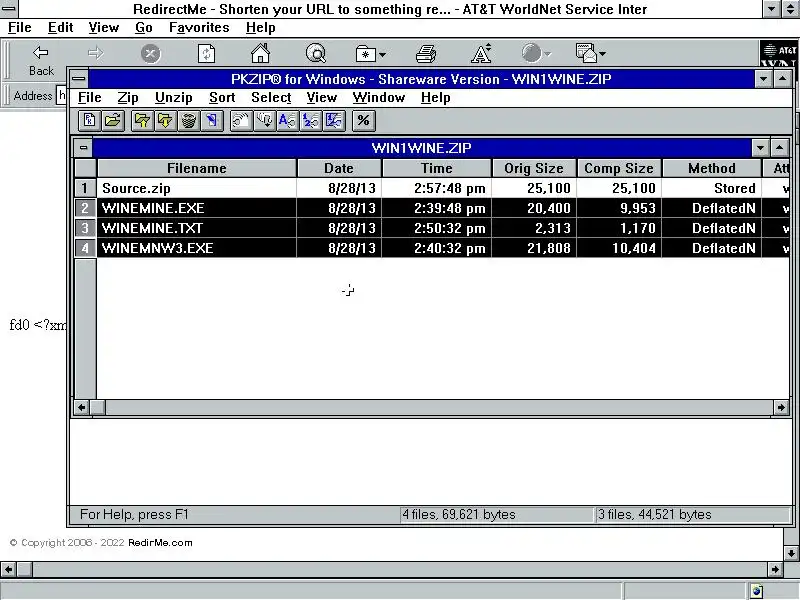The height and width of the screenshot is (600, 800).
Task: Open the PKZIP window control menu box
Action: coord(78,79)
